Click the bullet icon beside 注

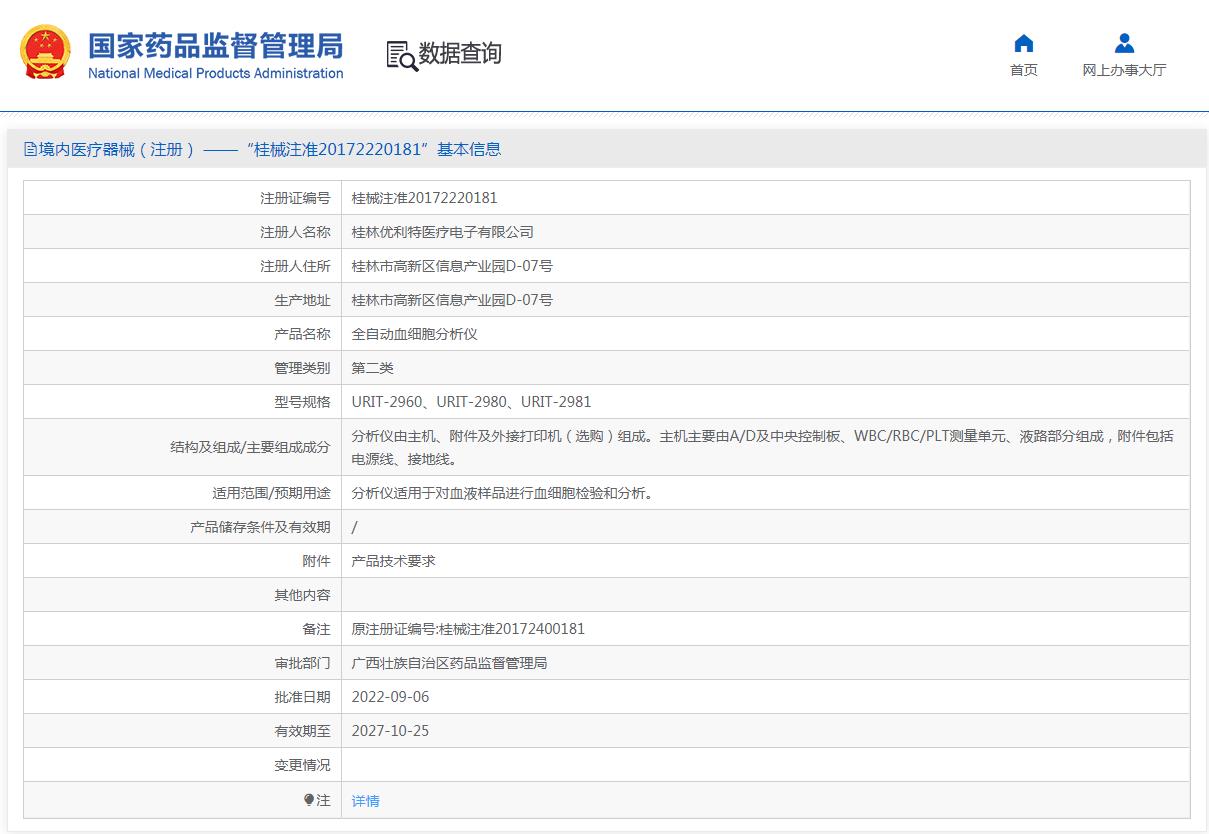[309, 799]
